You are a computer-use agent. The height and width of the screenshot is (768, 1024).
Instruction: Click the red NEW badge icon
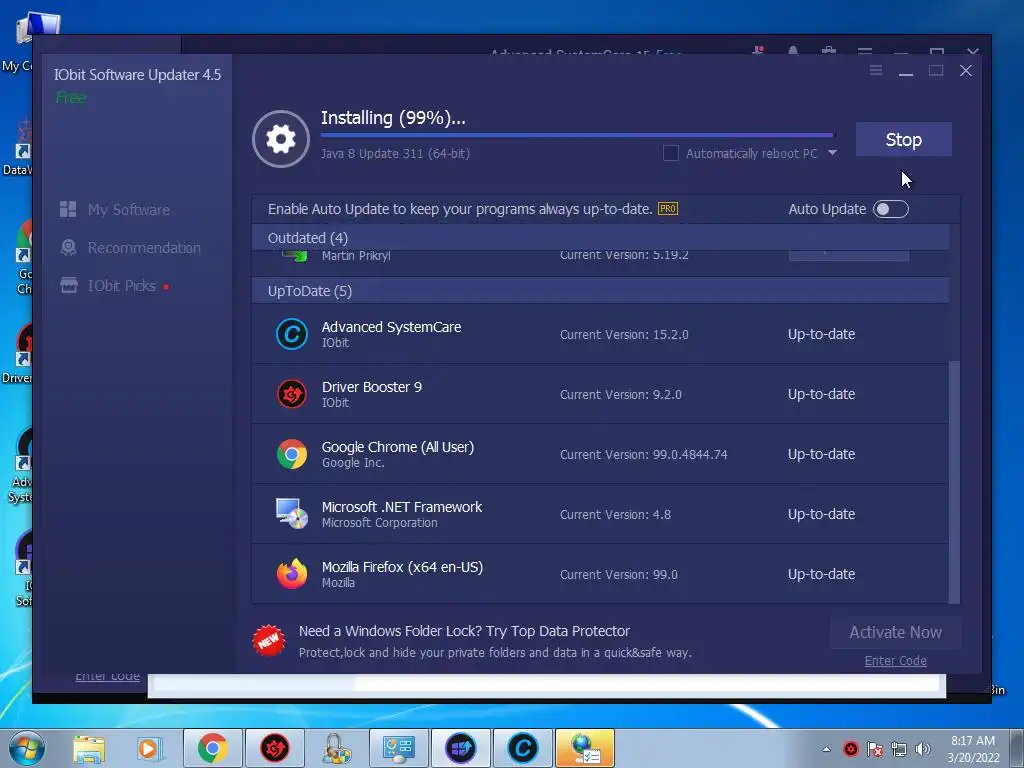268,641
